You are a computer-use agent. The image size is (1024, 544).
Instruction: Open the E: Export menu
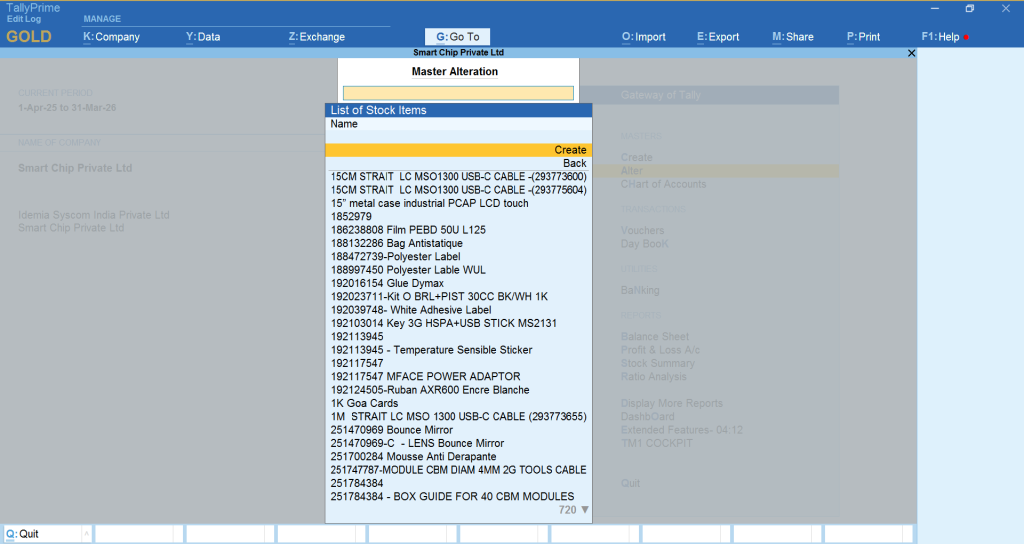718,37
